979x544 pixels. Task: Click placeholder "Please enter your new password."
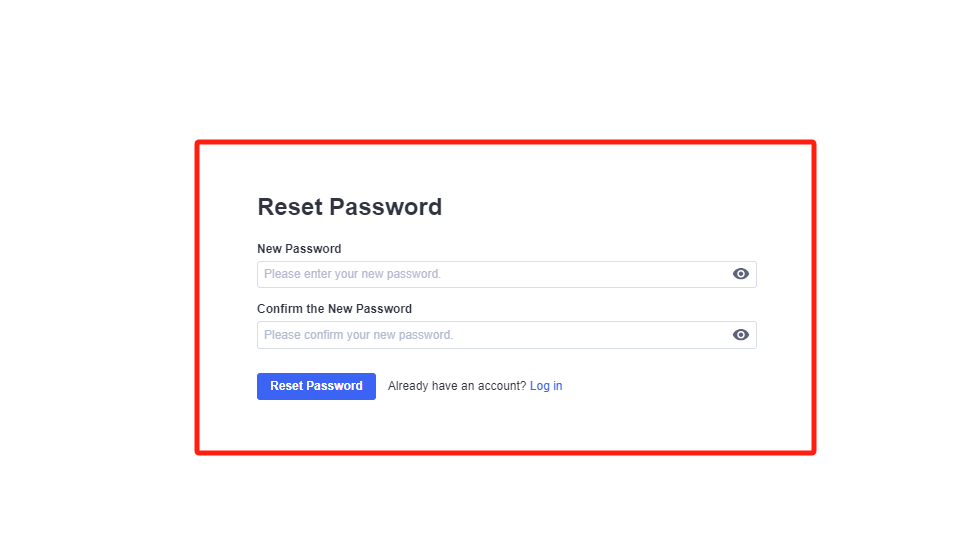tap(352, 274)
